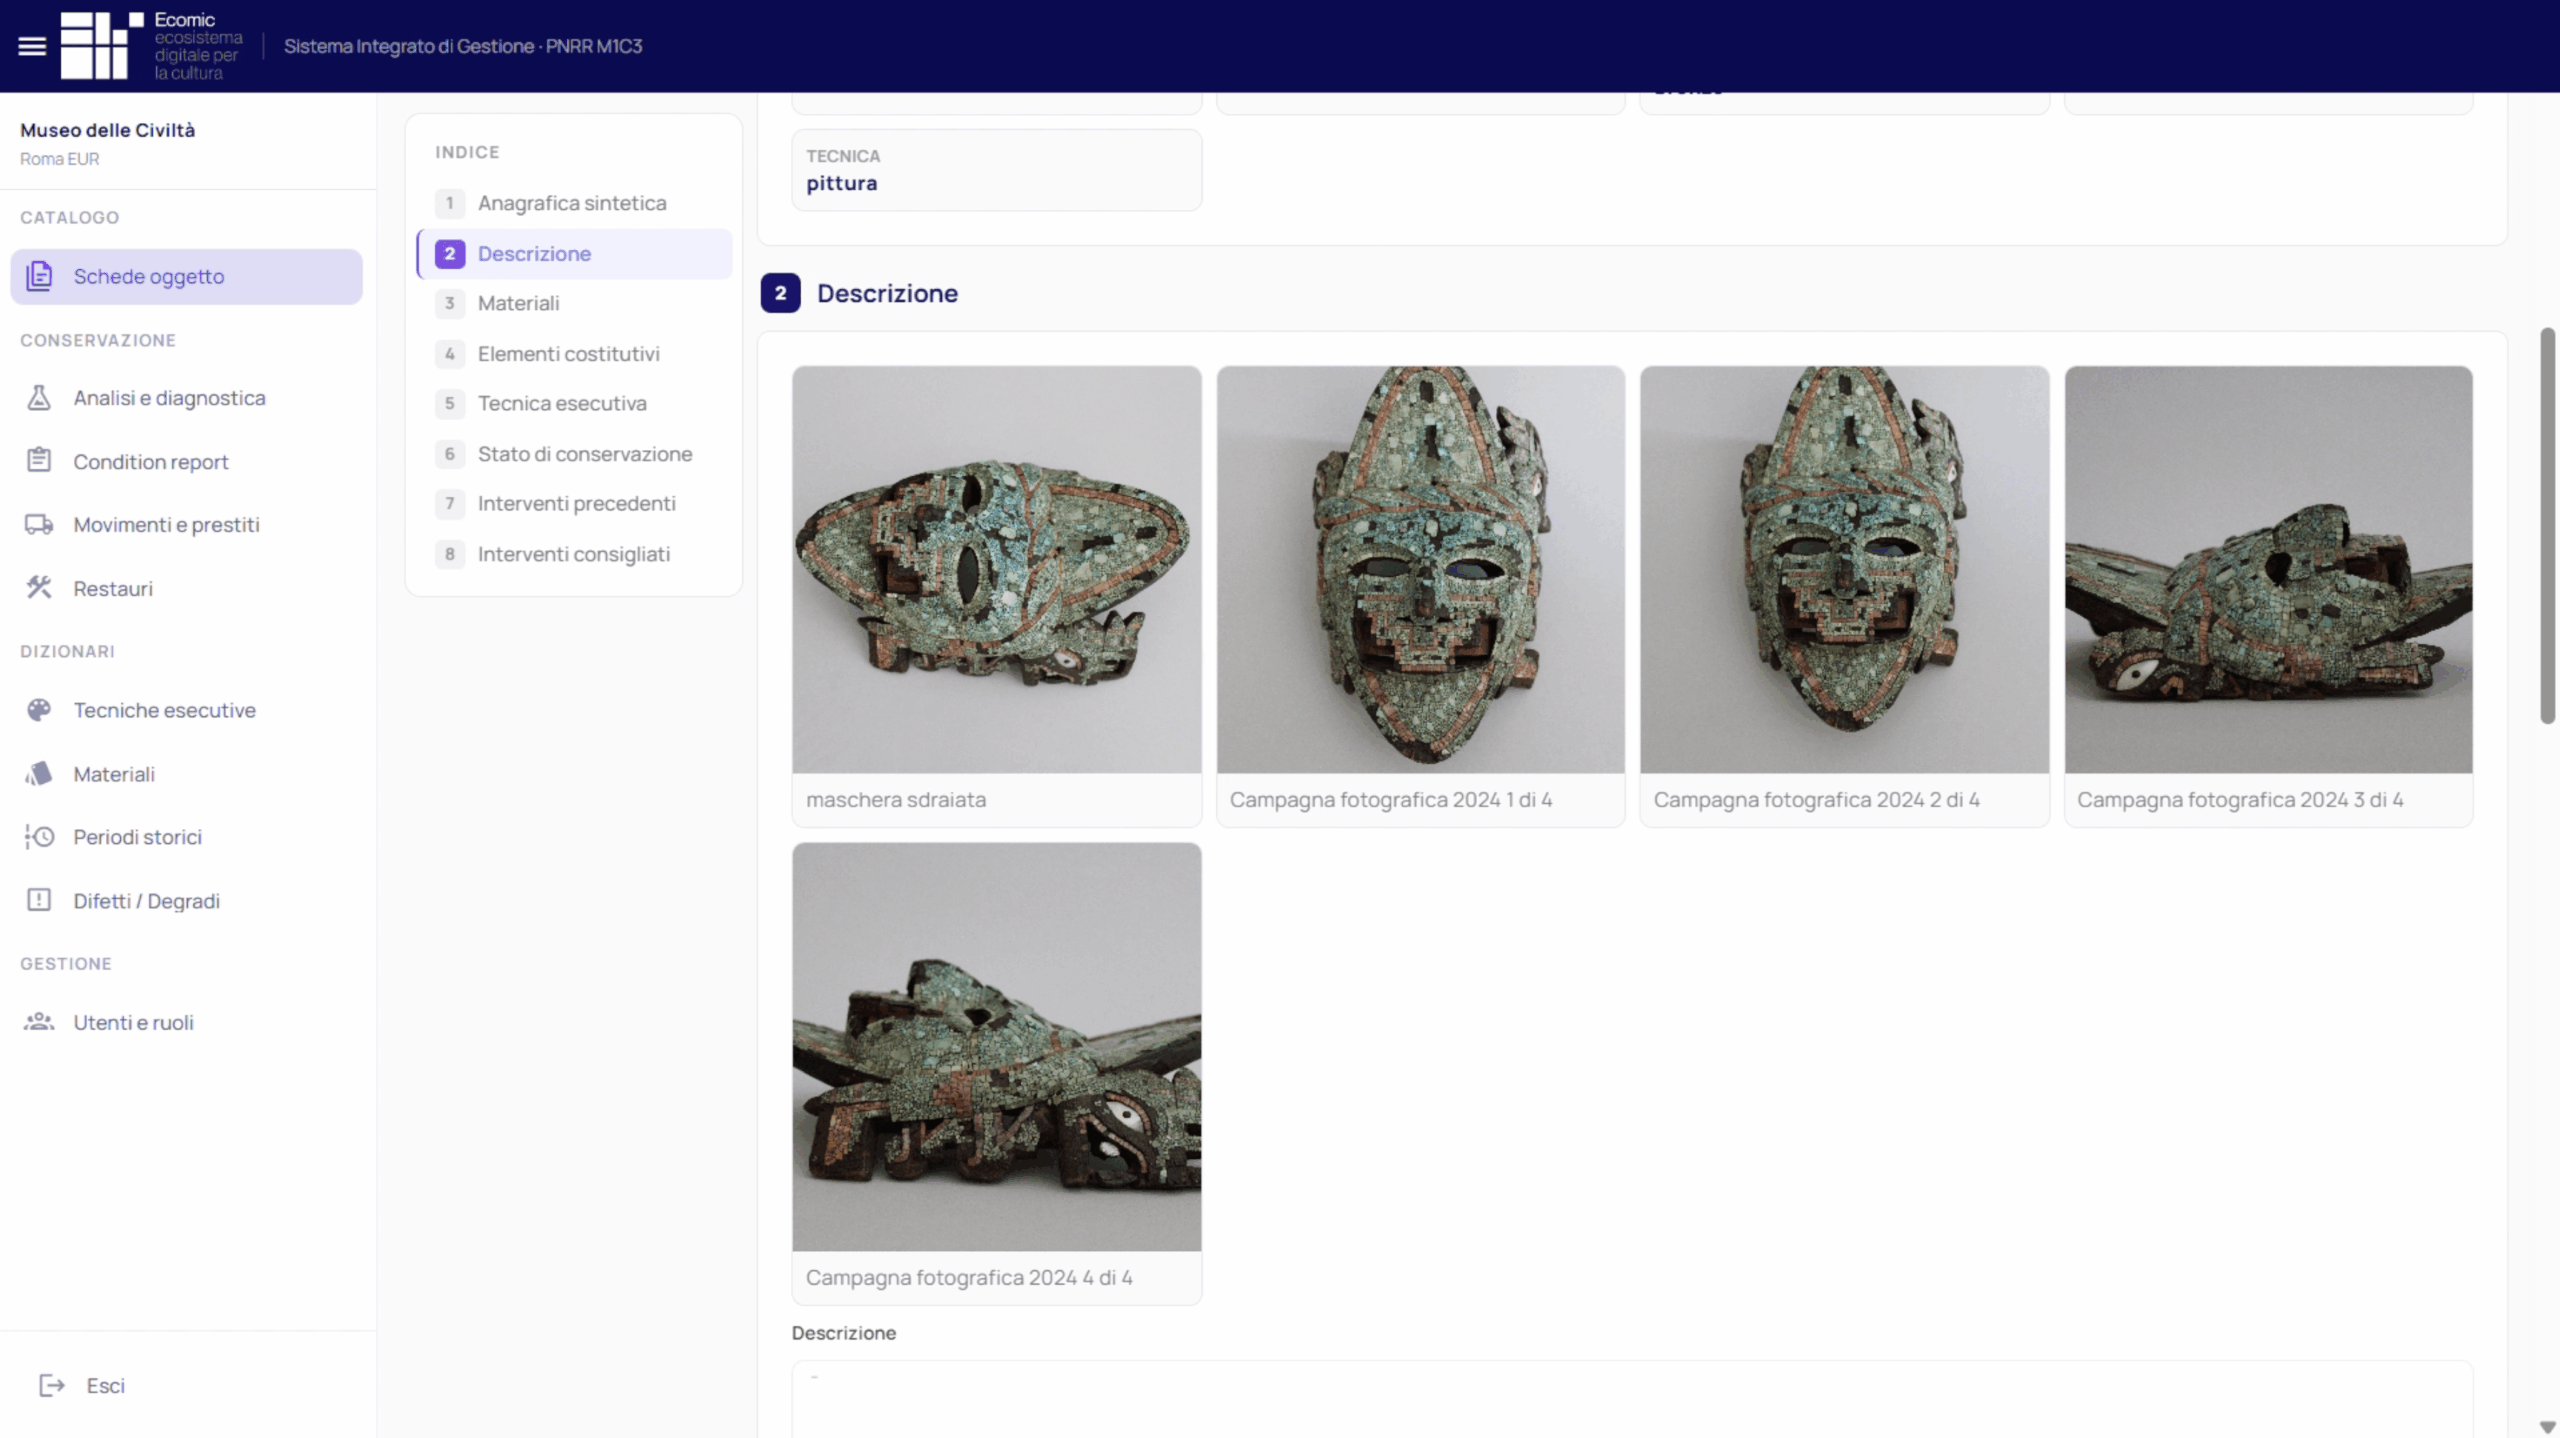Click the Condition report clipboard icon

(x=39, y=461)
